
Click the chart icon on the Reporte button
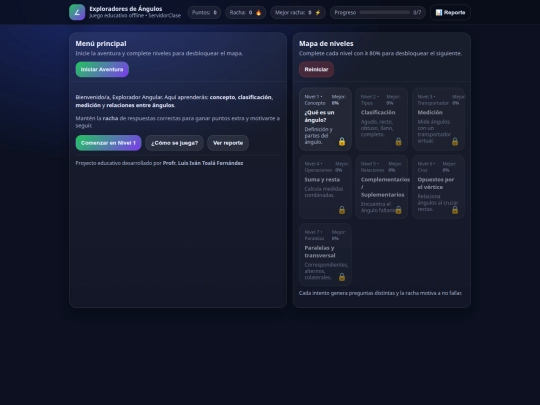(439, 13)
